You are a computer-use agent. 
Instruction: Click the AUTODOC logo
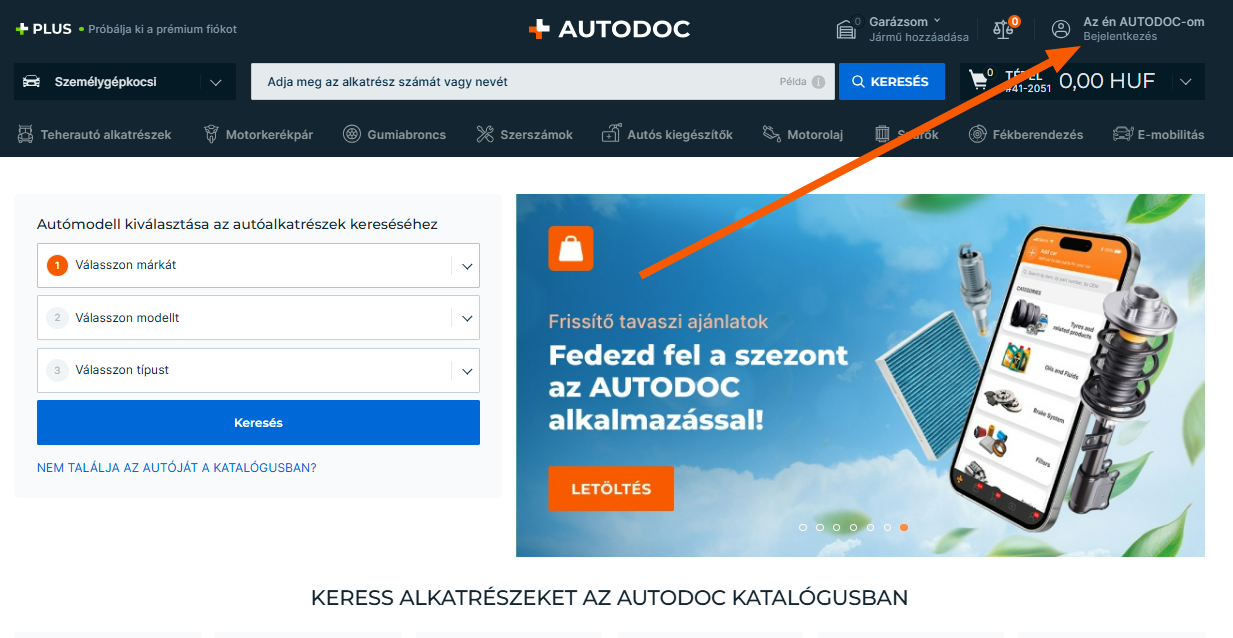pos(609,29)
